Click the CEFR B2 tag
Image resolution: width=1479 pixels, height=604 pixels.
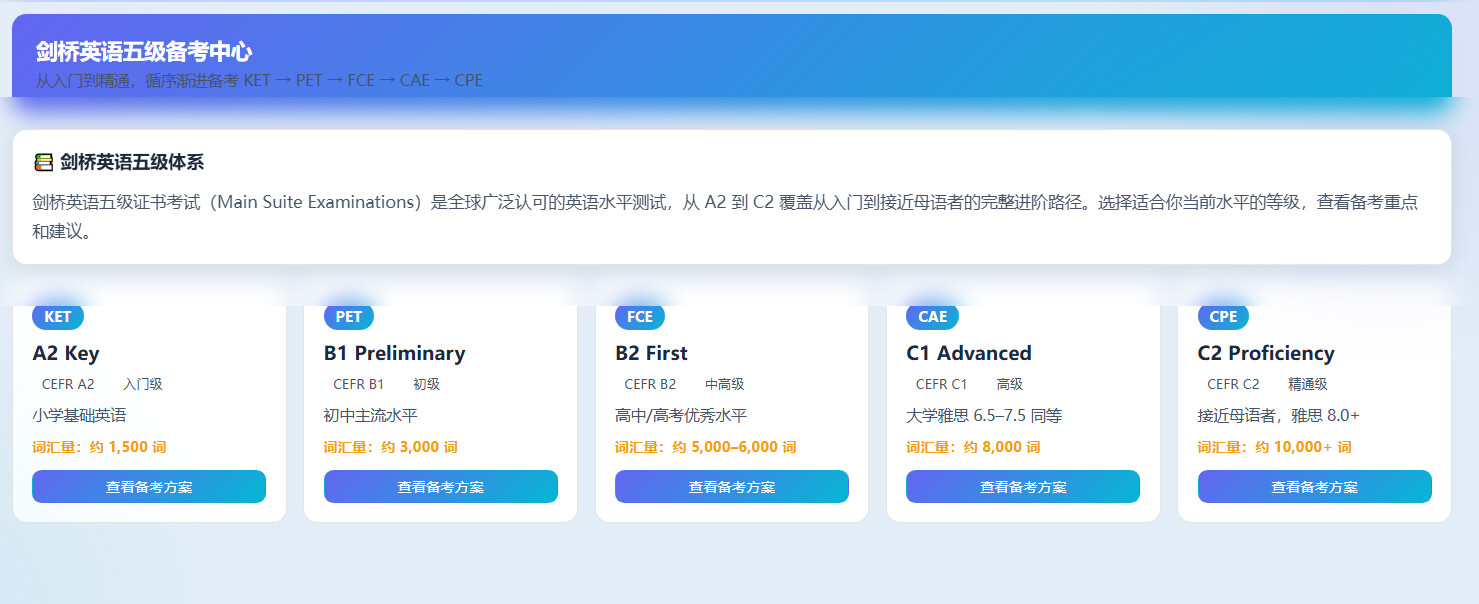pyautogui.click(x=650, y=384)
